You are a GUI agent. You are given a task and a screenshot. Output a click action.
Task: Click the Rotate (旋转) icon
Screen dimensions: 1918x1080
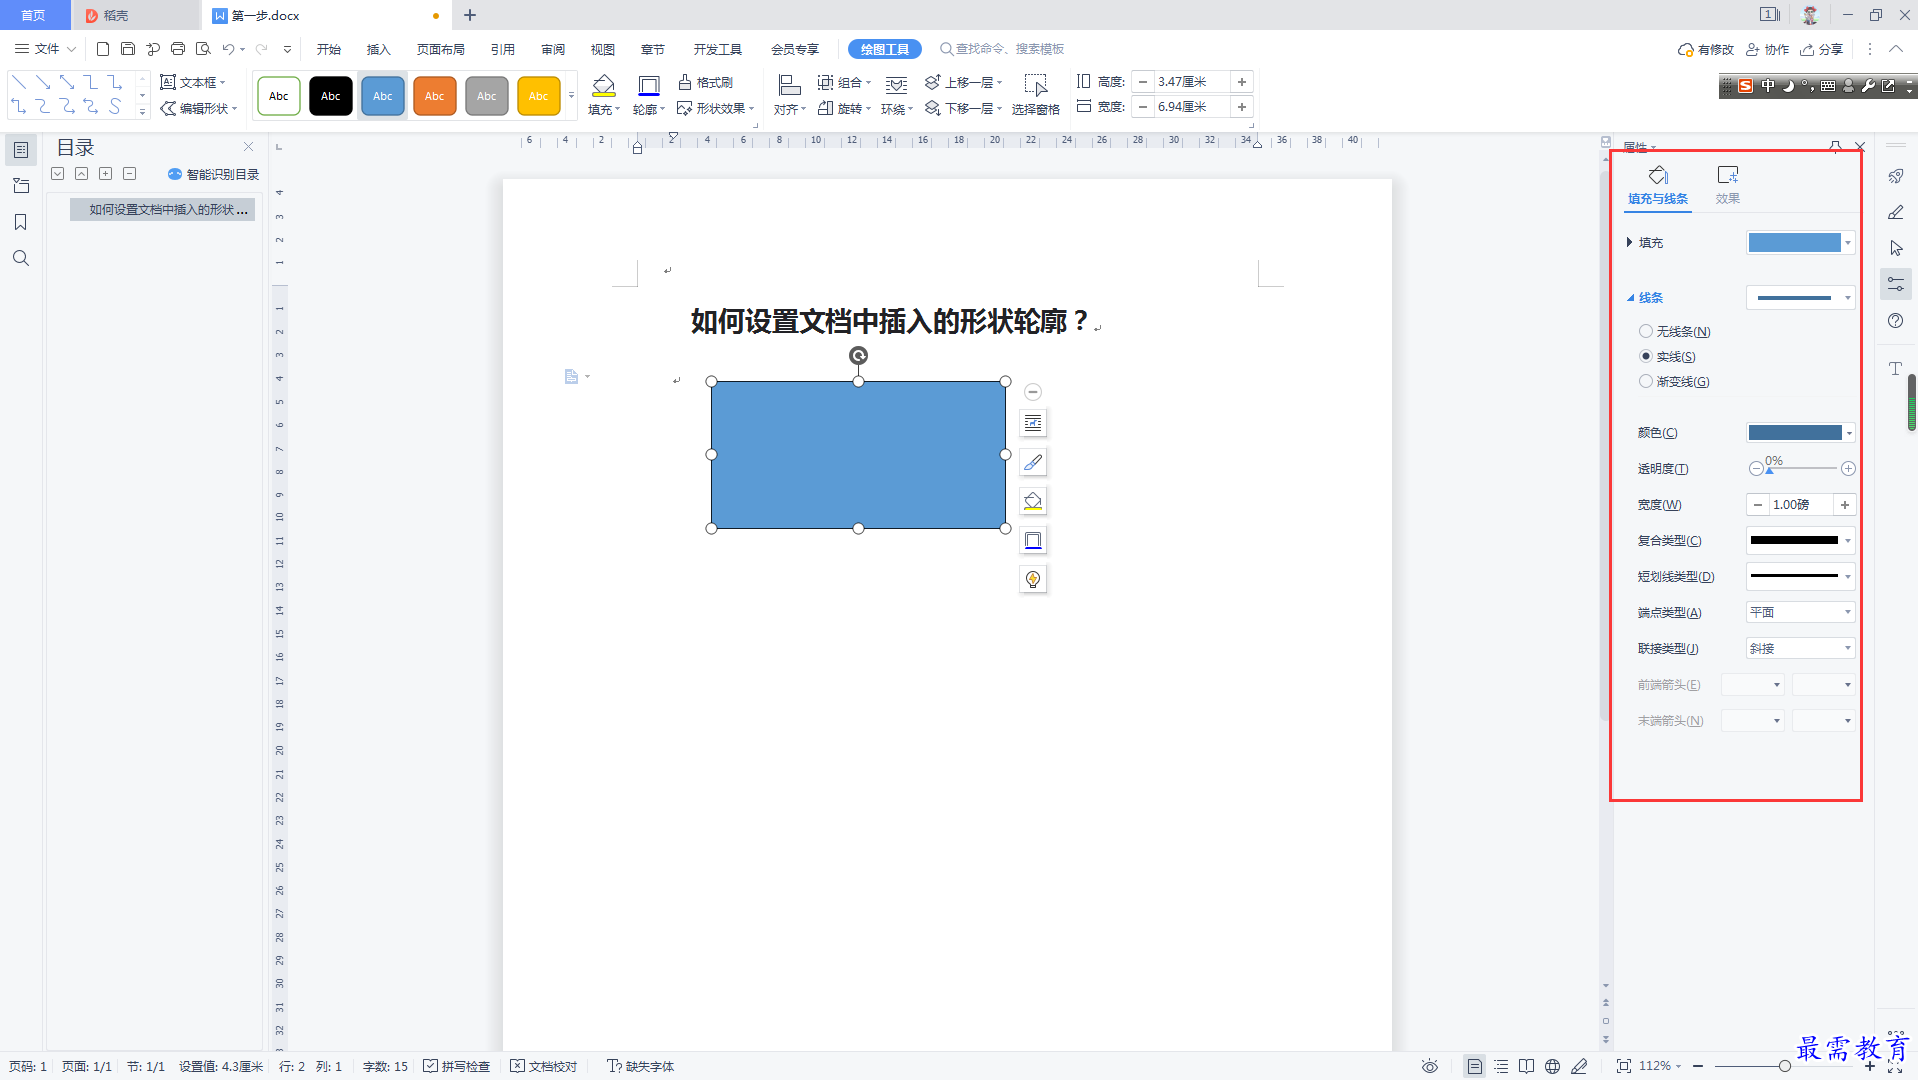click(826, 108)
